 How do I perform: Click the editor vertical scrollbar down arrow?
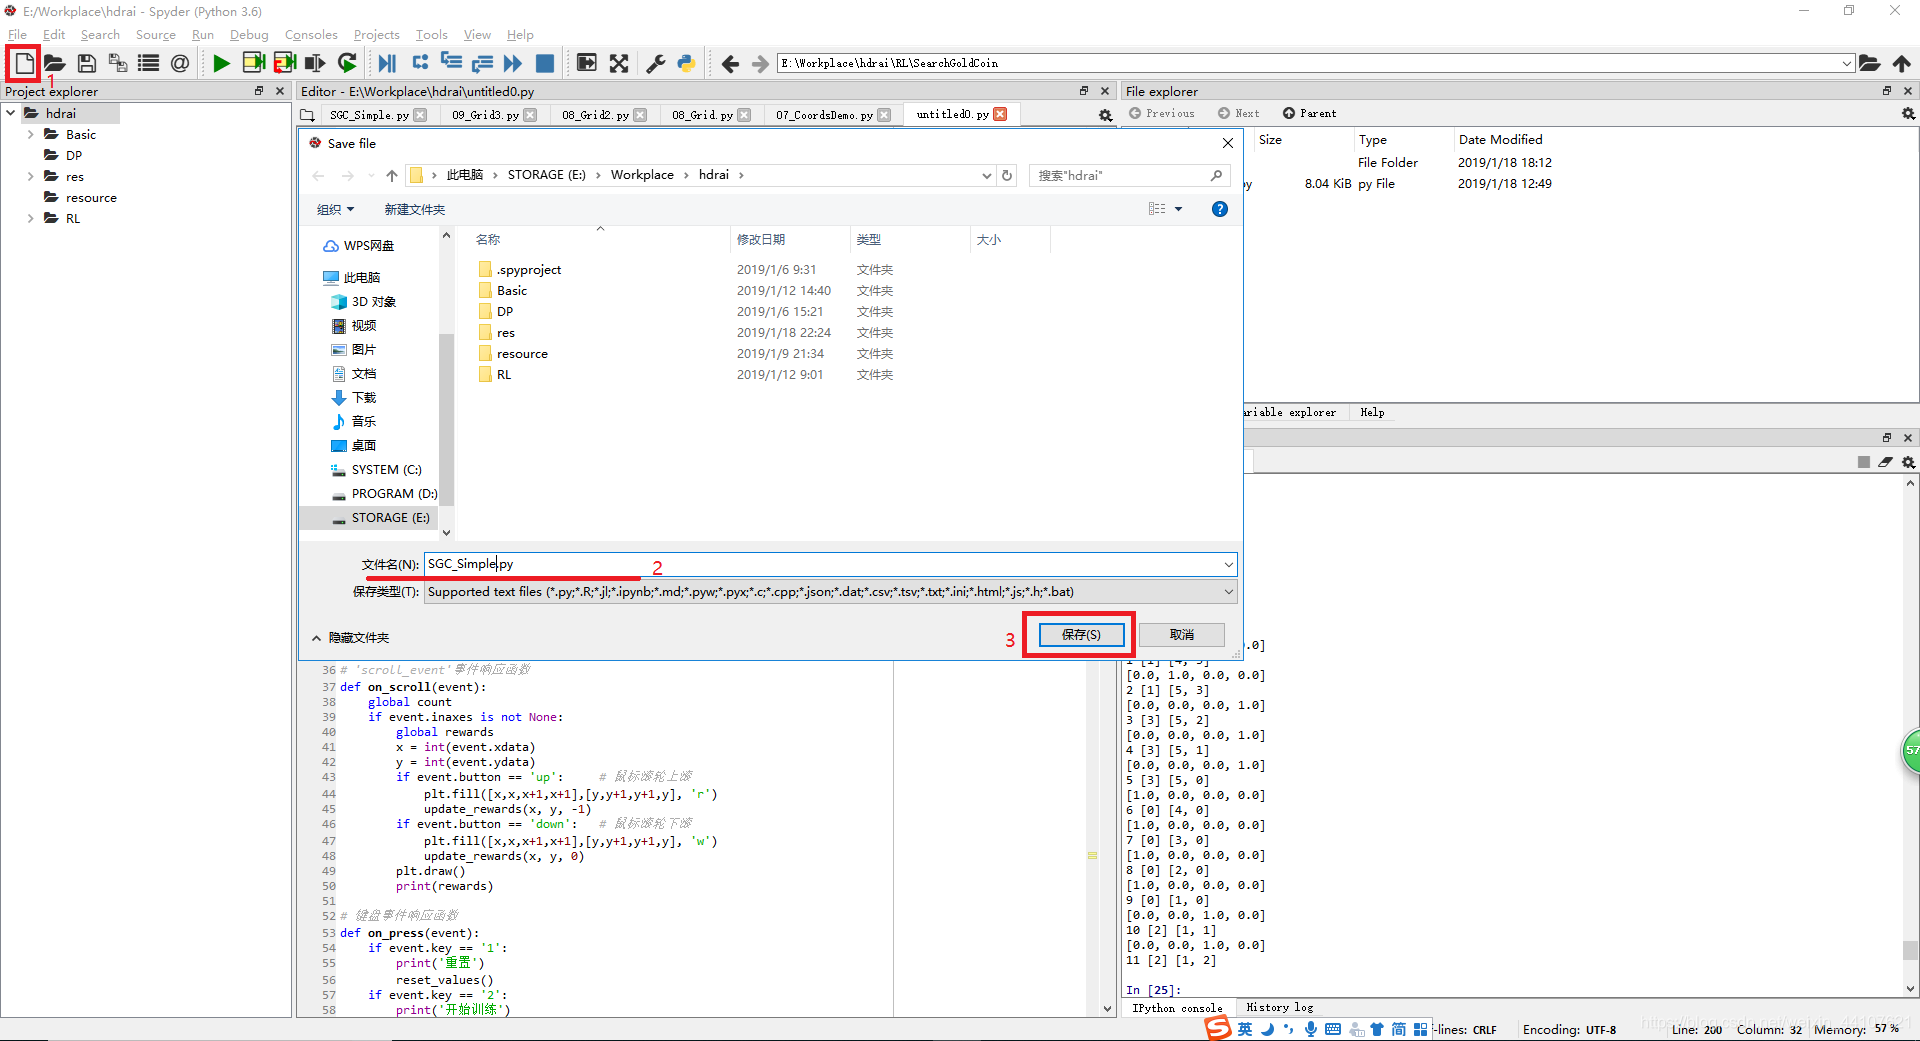[x=1107, y=1009]
